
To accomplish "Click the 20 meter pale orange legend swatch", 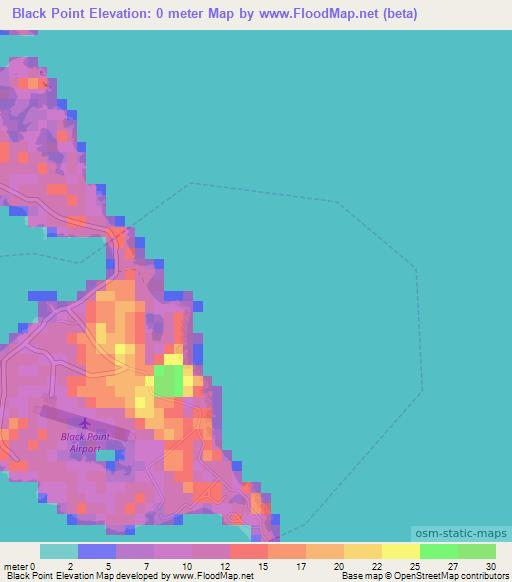I will pos(363,551).
